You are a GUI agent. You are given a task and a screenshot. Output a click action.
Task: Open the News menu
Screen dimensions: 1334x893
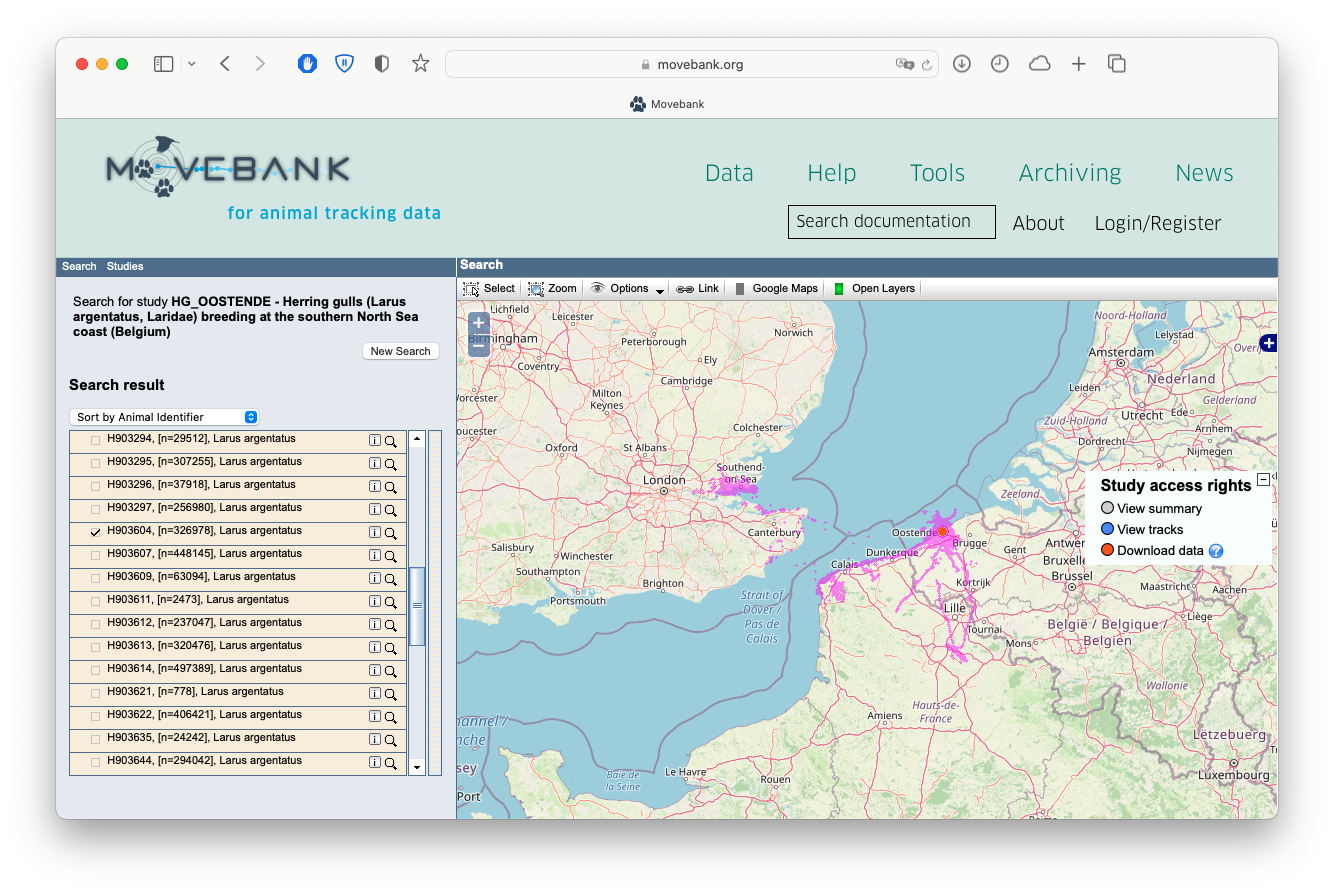[x=1204, y=173]
